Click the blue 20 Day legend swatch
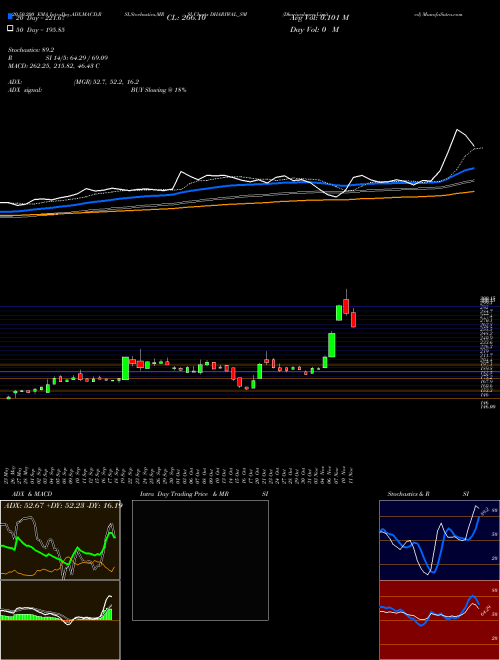The image size is (500, 660). click(10, 17)
